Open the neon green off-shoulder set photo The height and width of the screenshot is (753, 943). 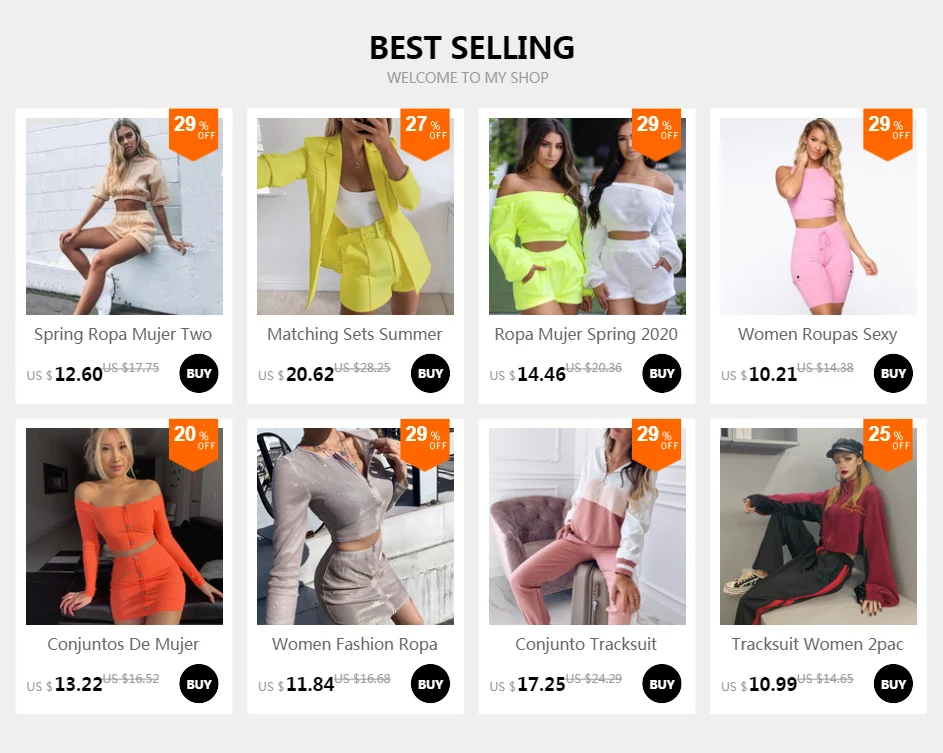click(x=587, y=216)
